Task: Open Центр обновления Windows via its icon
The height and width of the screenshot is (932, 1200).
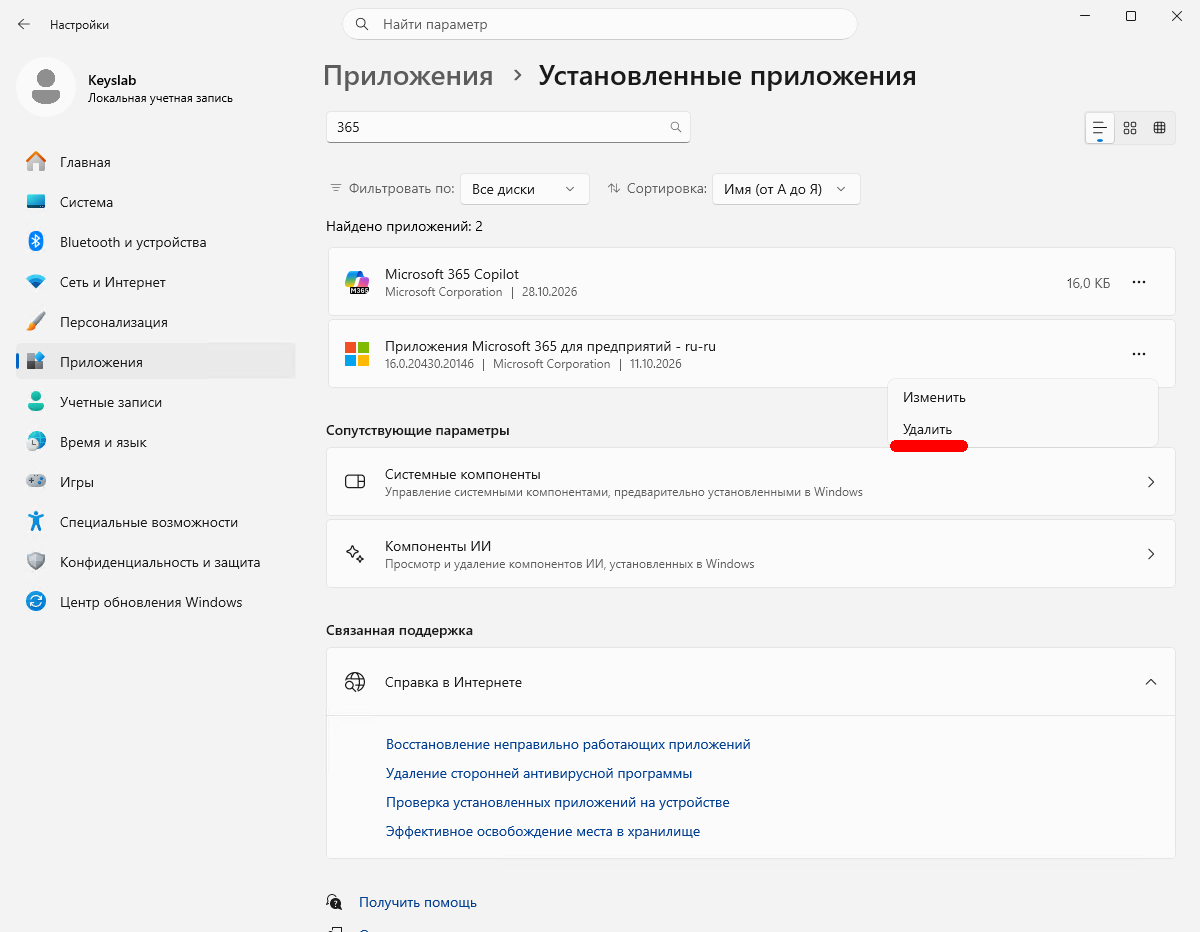Action: tap(36, 602)
